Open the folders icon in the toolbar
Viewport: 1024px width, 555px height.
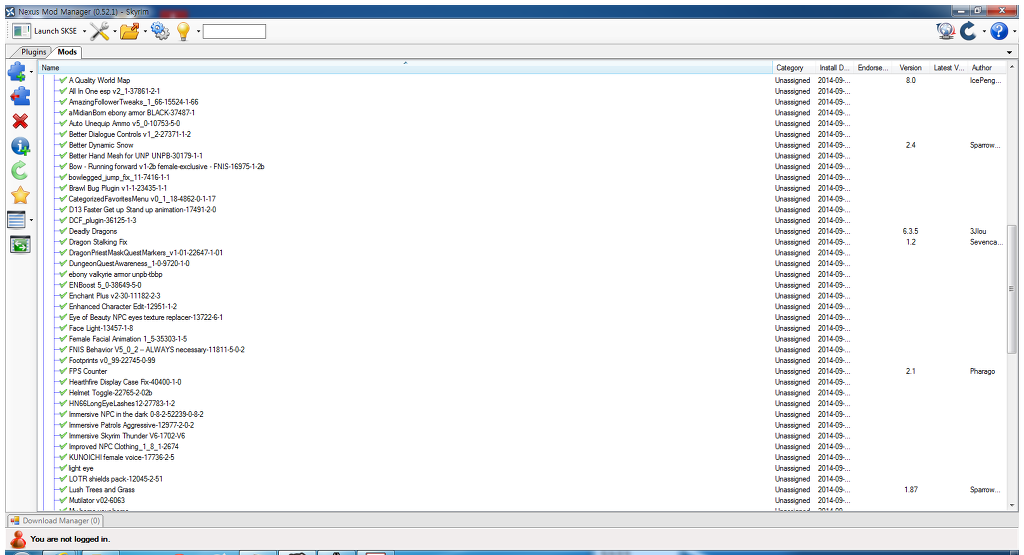click(x=129, y=31)
